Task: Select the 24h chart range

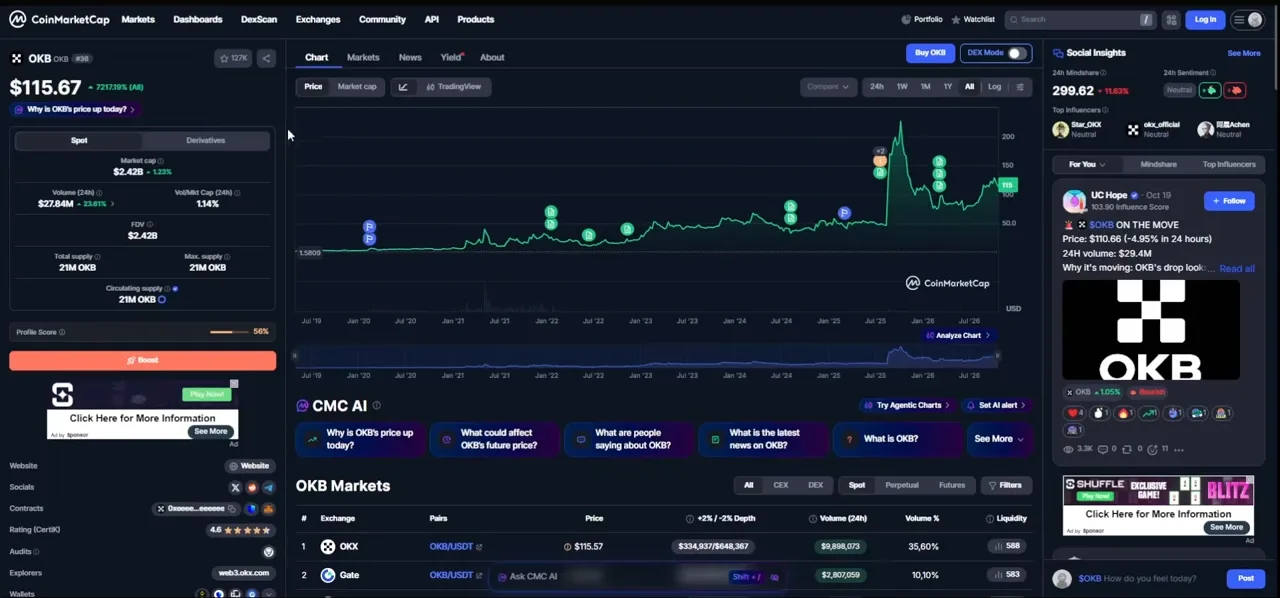Action: pyautogui.click(x=877, y=87)
